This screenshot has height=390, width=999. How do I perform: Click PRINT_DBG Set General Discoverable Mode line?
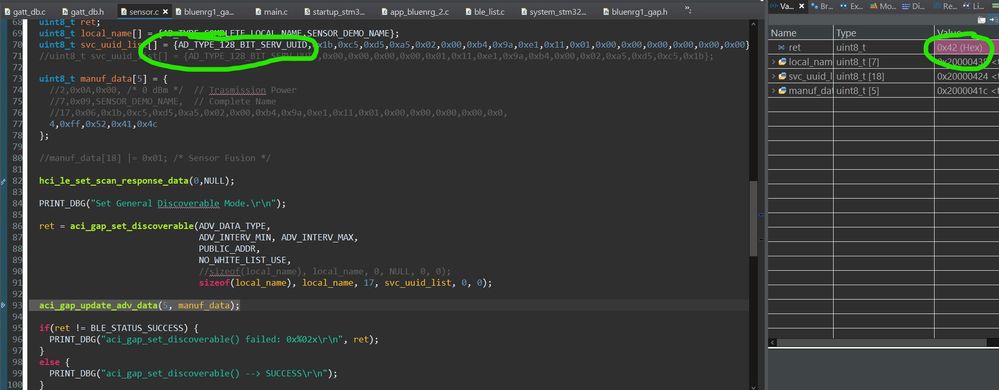(162, 203)
